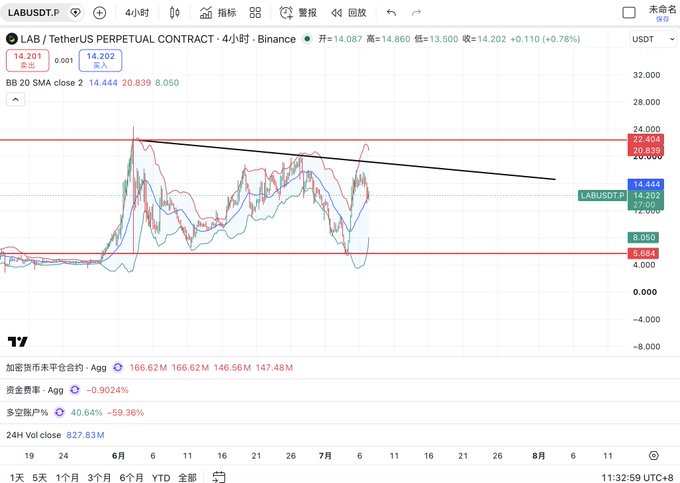The image size is (680, 483).
Task: Select the 资金费率 Agg title
Action: (x=35, y=390)
